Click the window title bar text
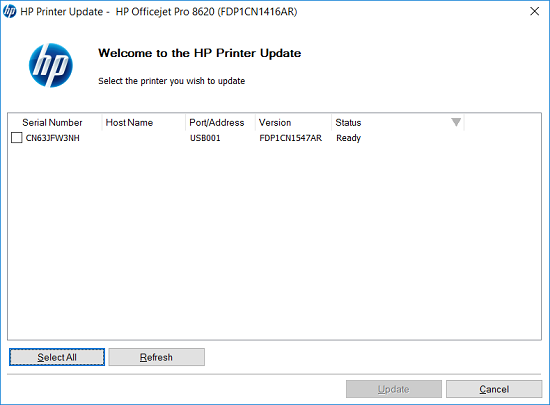Image resolution: width=550 pixels, height=405 pixels. [159, 12]
